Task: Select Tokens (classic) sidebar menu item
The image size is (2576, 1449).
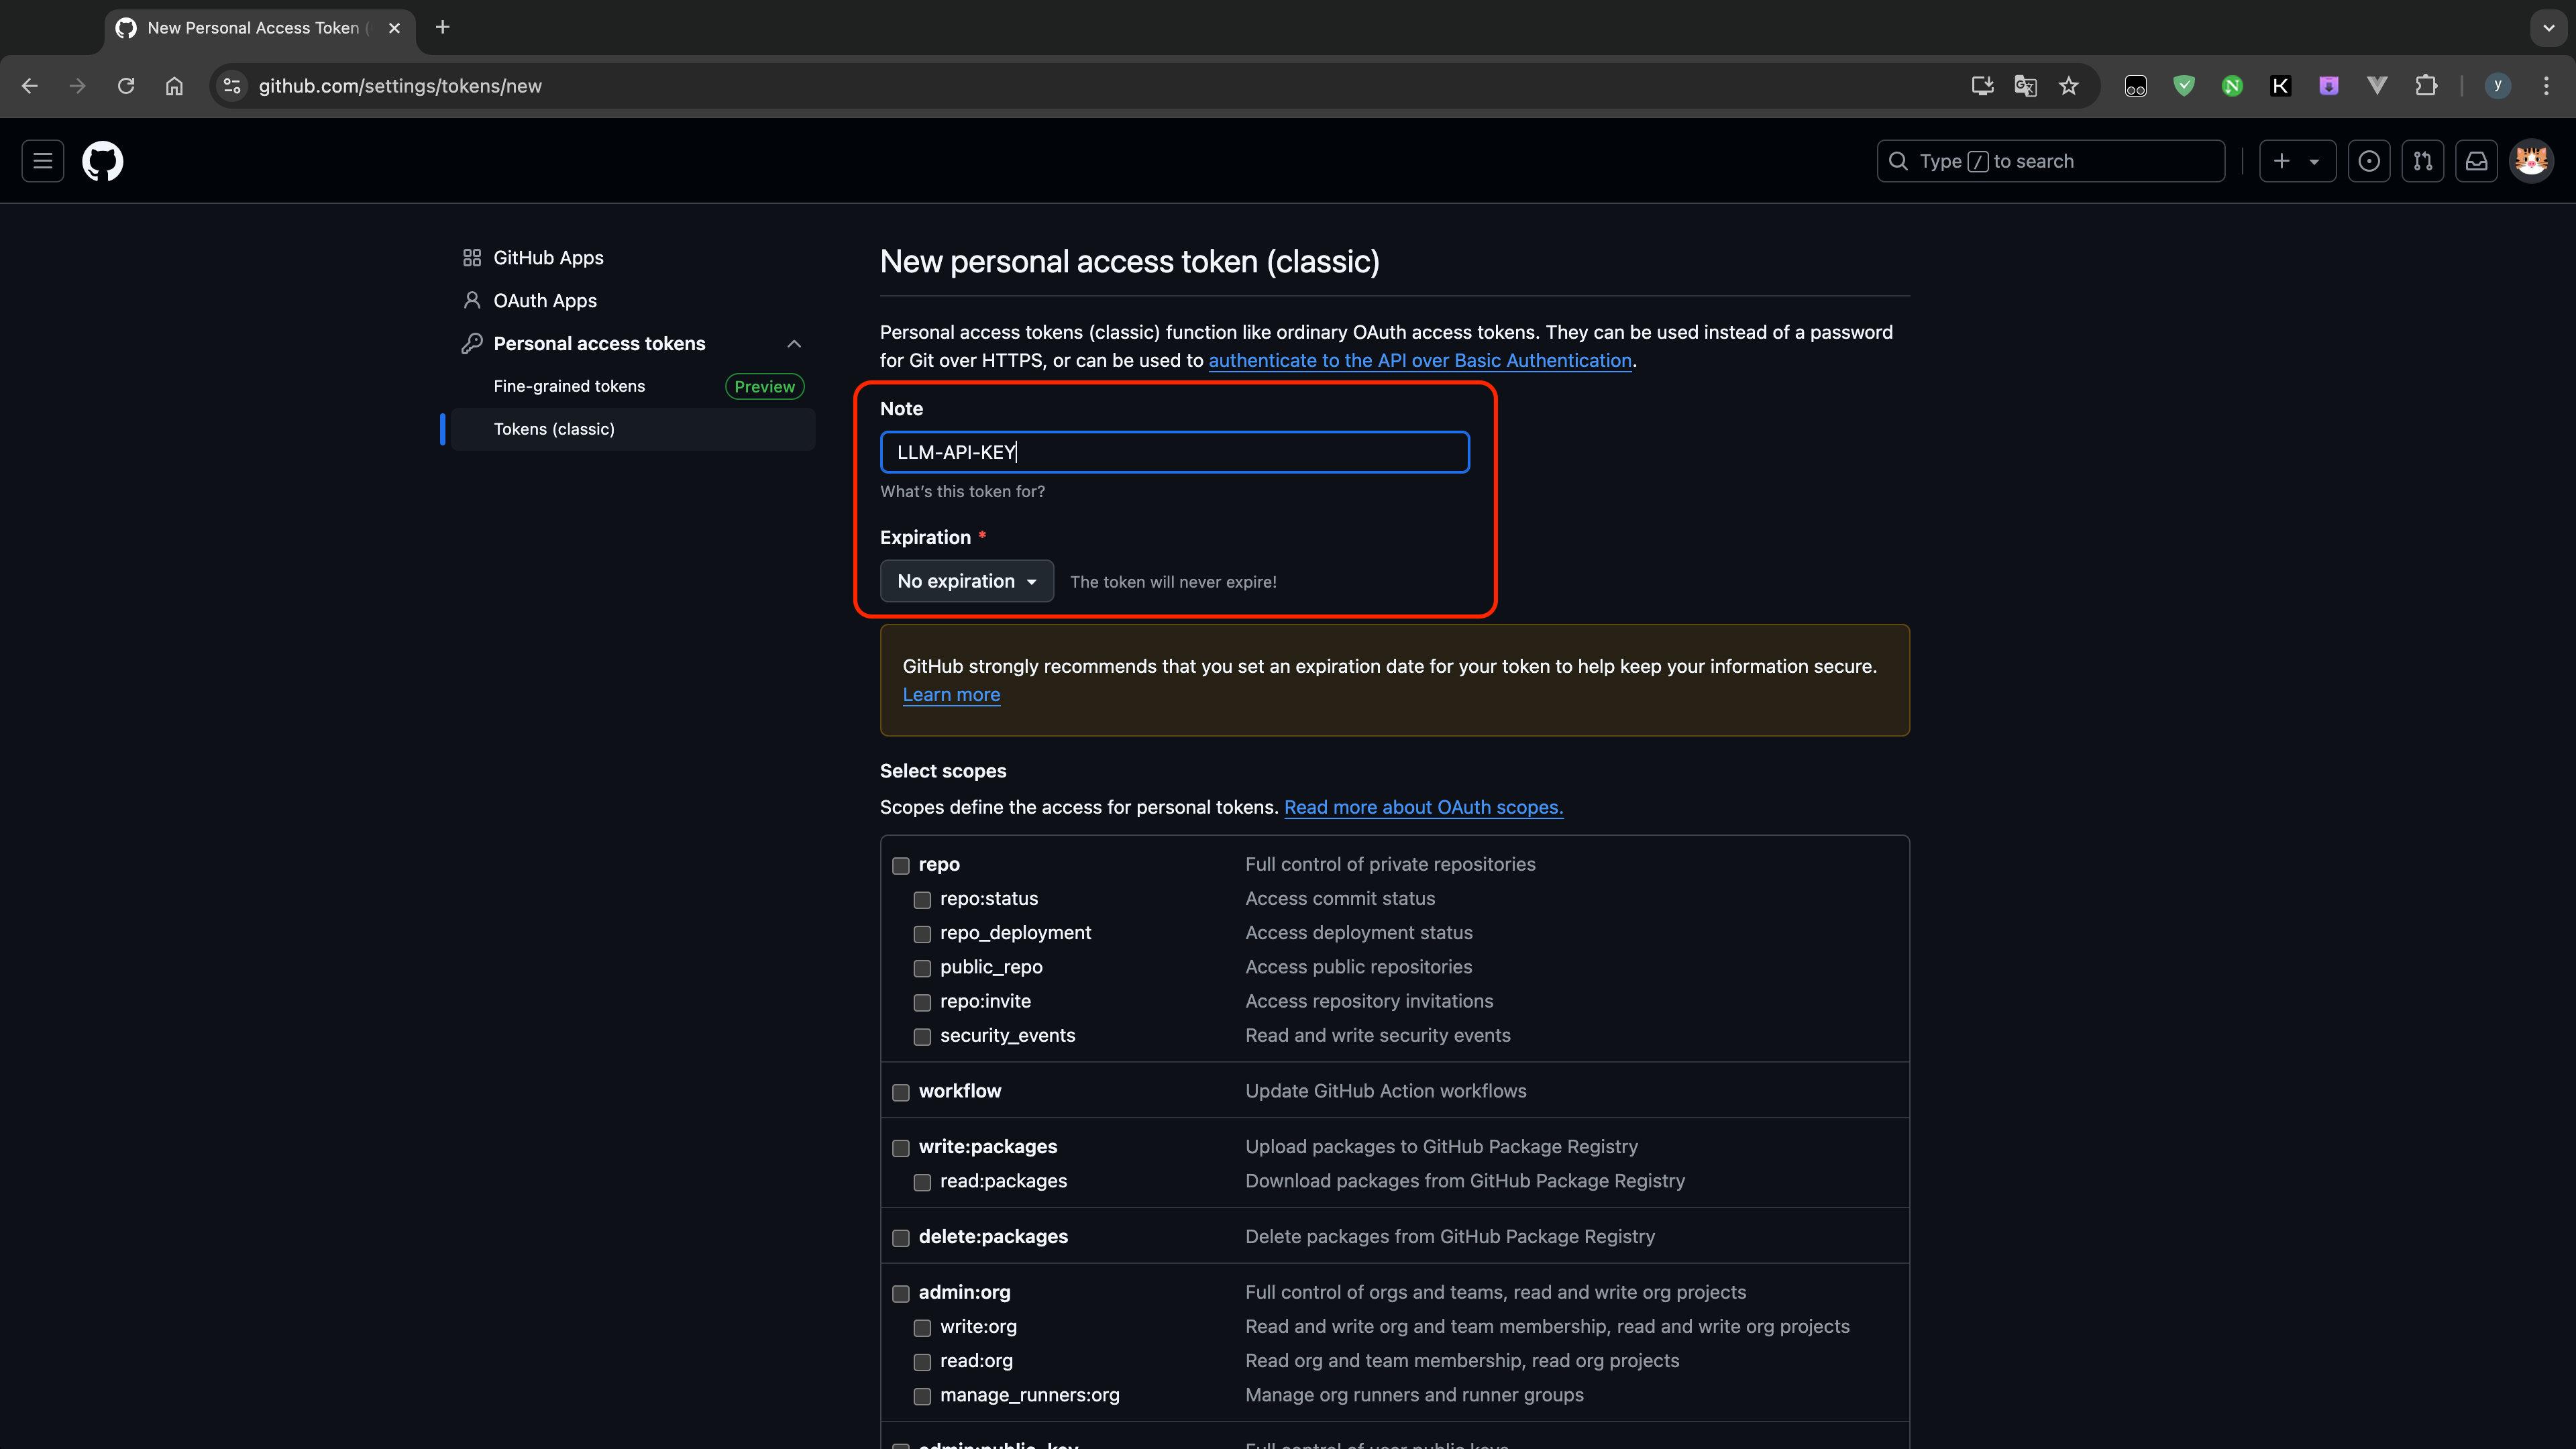Action: click(x=553, y=428)
